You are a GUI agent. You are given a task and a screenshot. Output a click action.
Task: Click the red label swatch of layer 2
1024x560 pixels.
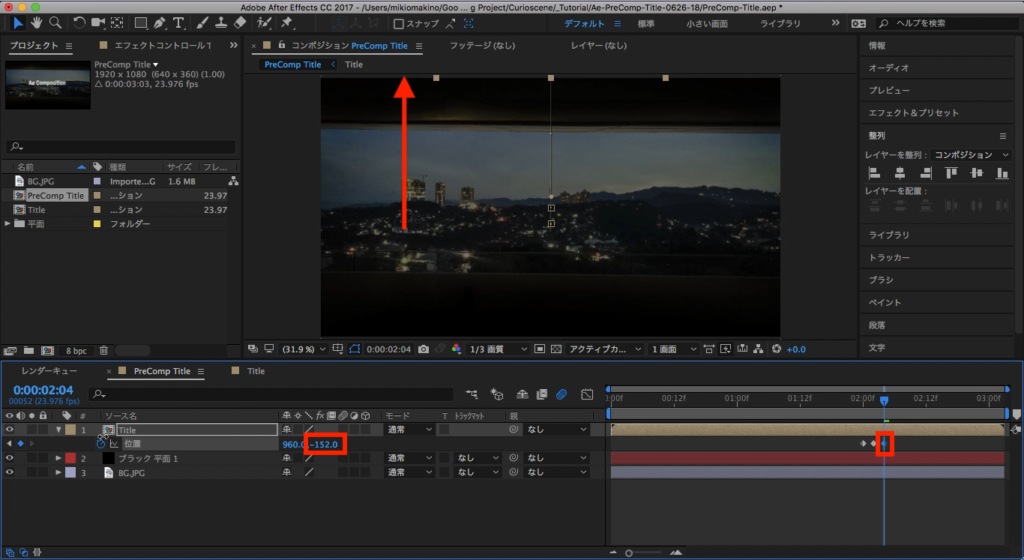pos(71,458)
